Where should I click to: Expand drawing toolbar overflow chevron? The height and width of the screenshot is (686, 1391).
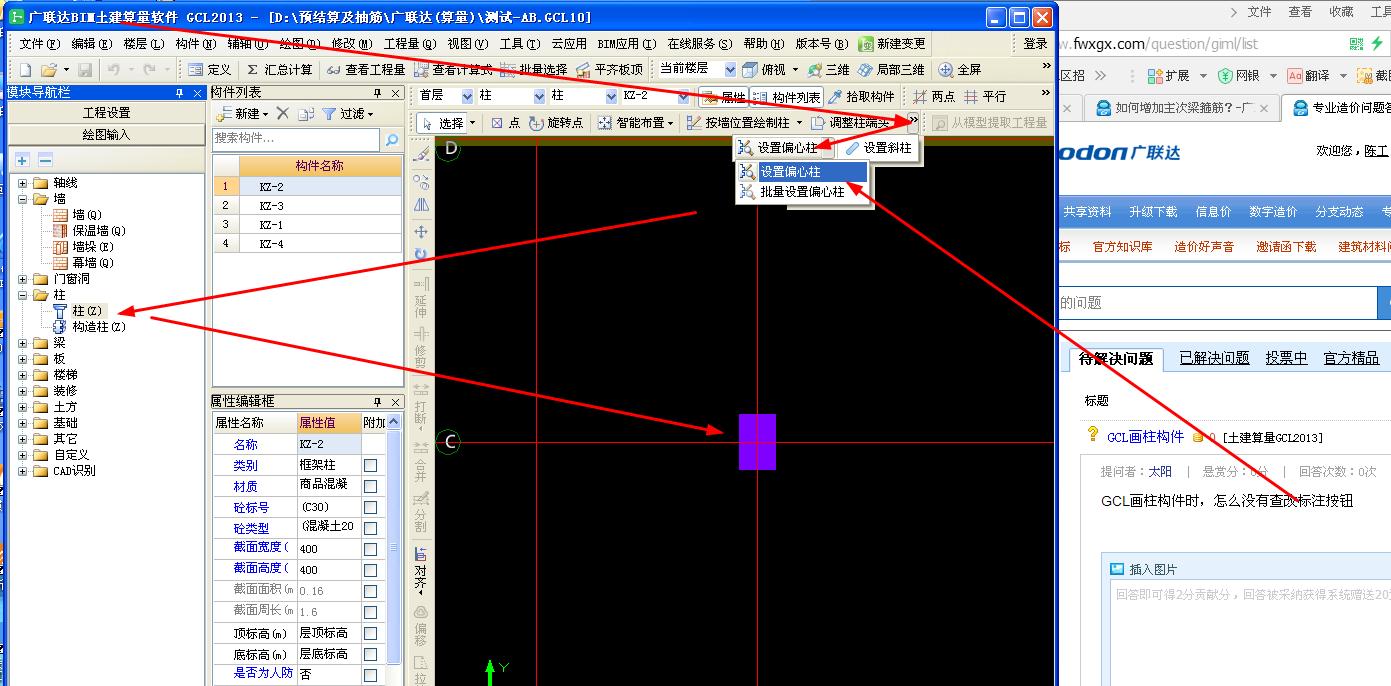[x=913, y=120]
